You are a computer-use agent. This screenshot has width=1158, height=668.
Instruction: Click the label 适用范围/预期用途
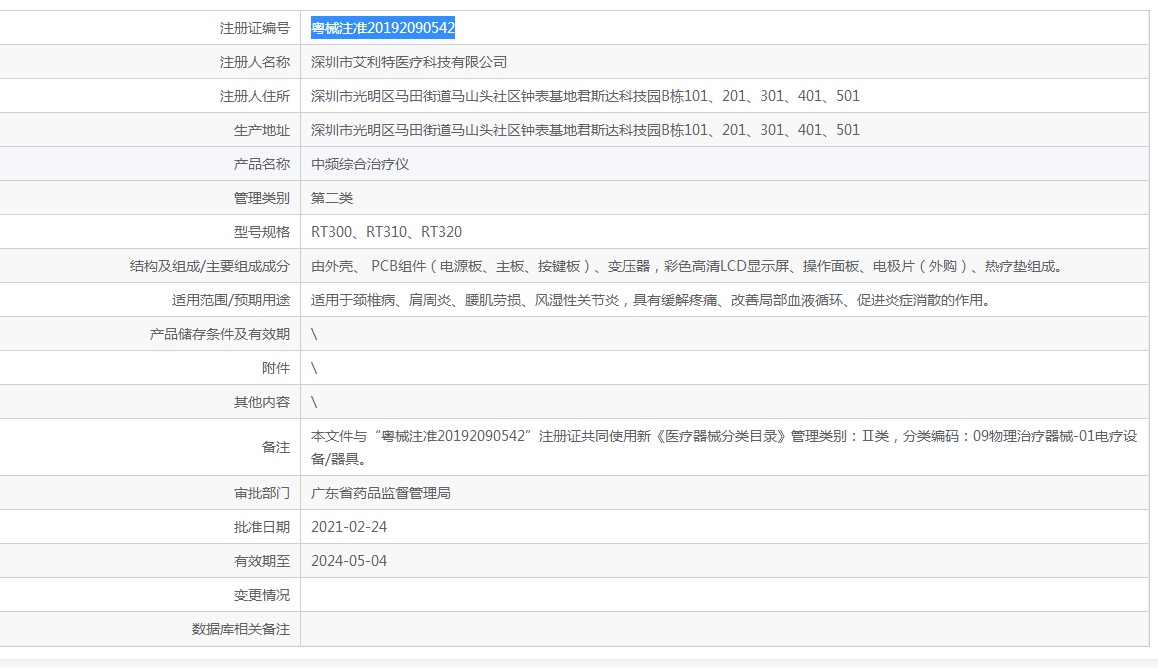click(231, 300)
